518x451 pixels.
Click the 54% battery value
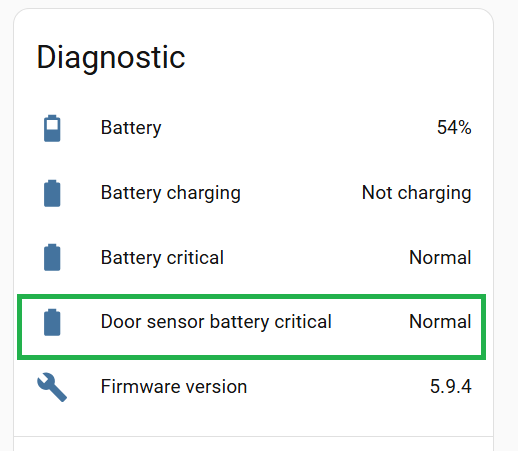(x=454, y=127)
